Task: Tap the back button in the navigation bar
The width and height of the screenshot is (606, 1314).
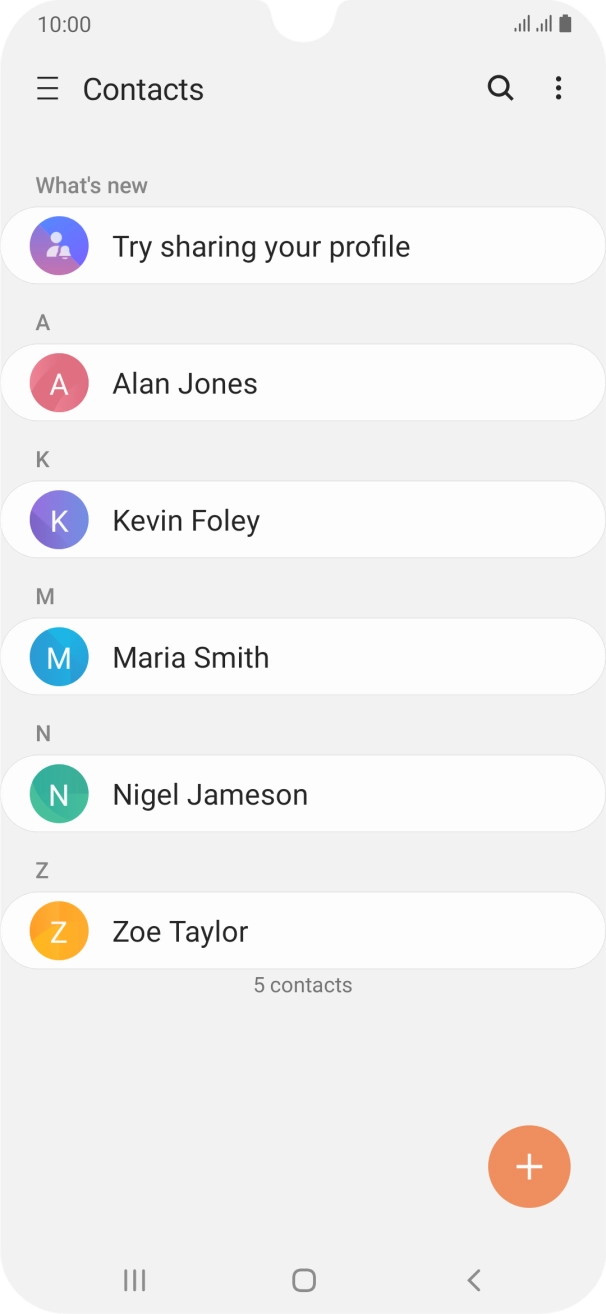Action: coord(472,1280)
